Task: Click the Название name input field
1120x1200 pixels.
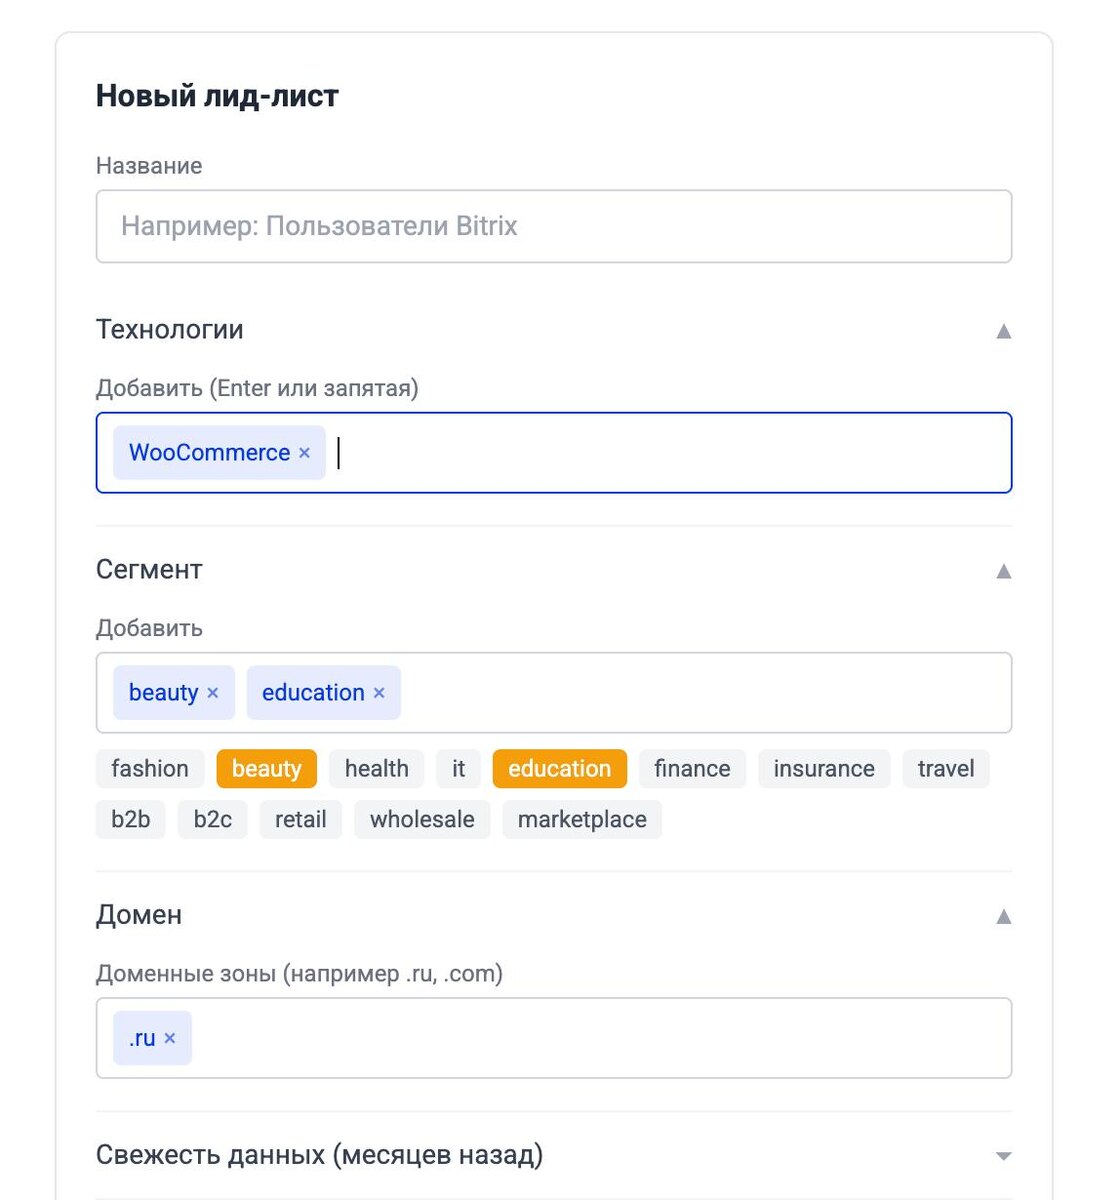Action: click(x=554, y=227)
